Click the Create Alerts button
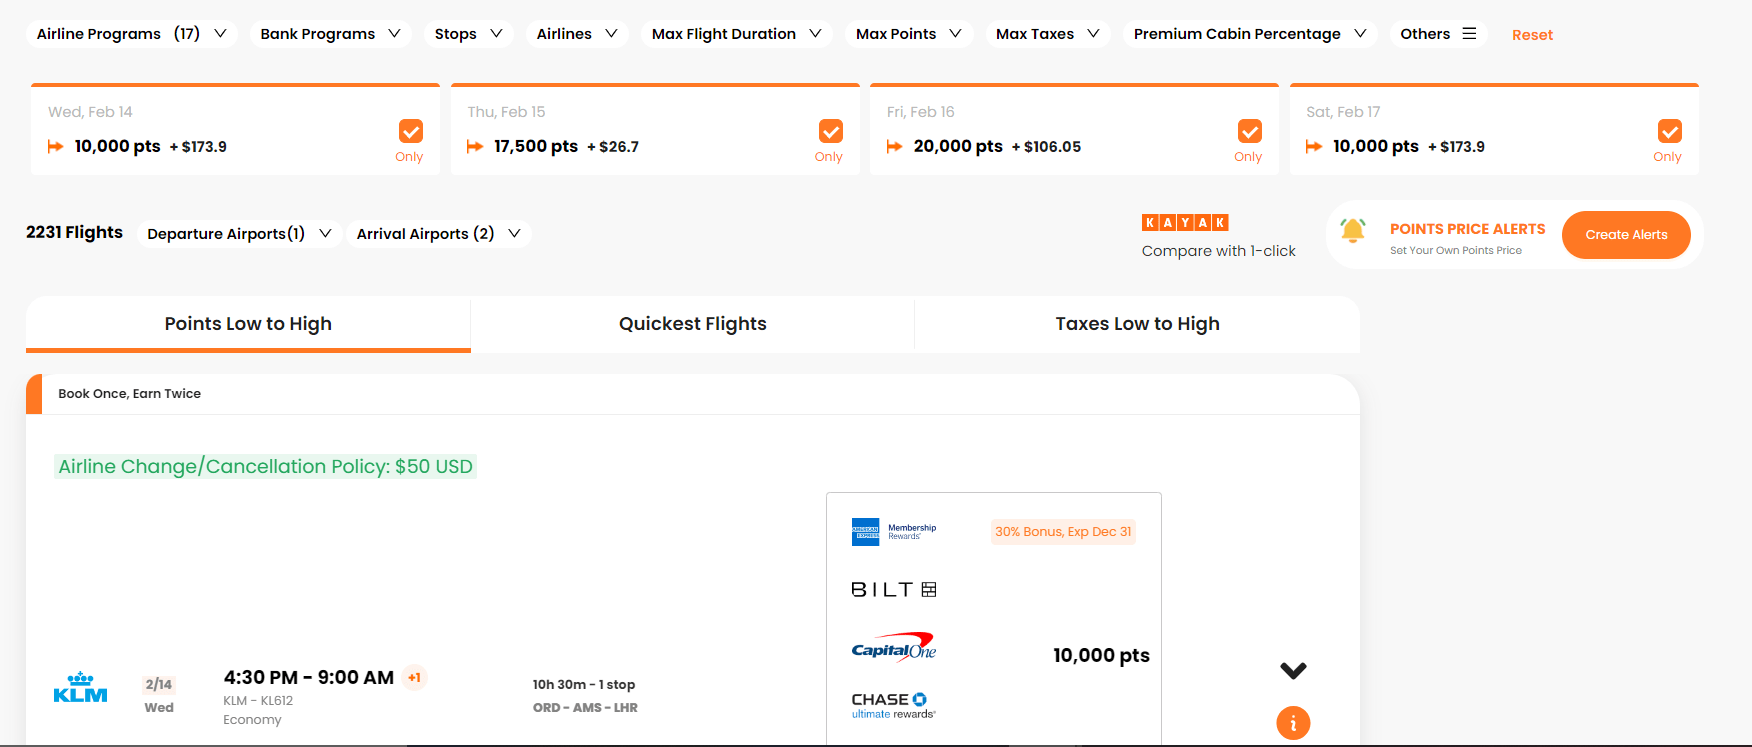Viewport: 1752px width, 747px height. click(x=1626, y=235)
